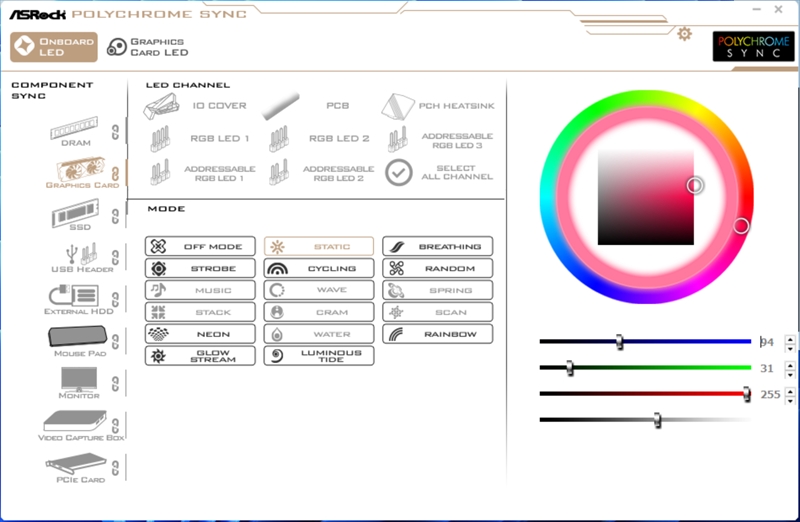
Task: Choose the PCB LED channel
Action: (306, 106)
